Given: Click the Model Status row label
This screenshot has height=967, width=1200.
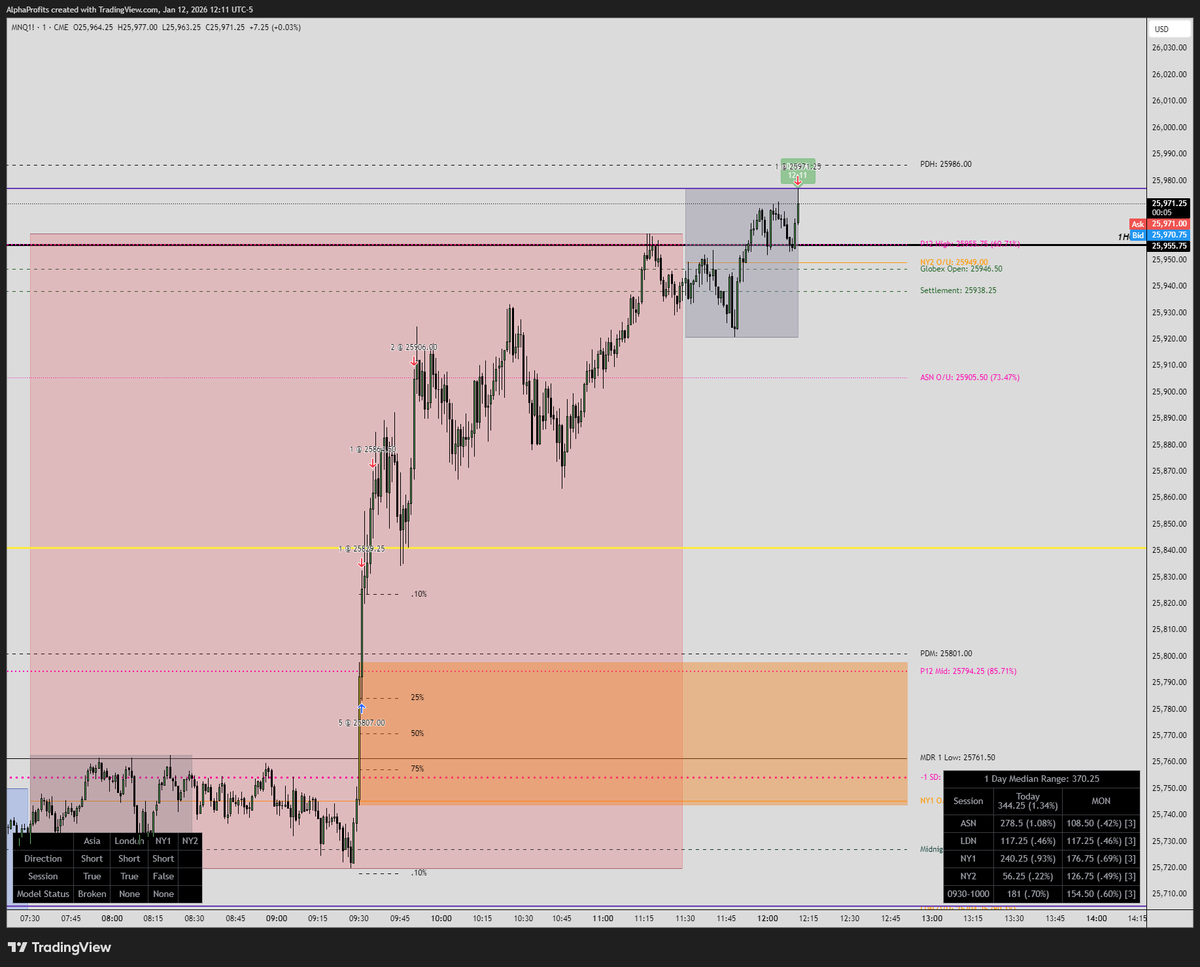Looking at the screenshot, I should point(43,893).
